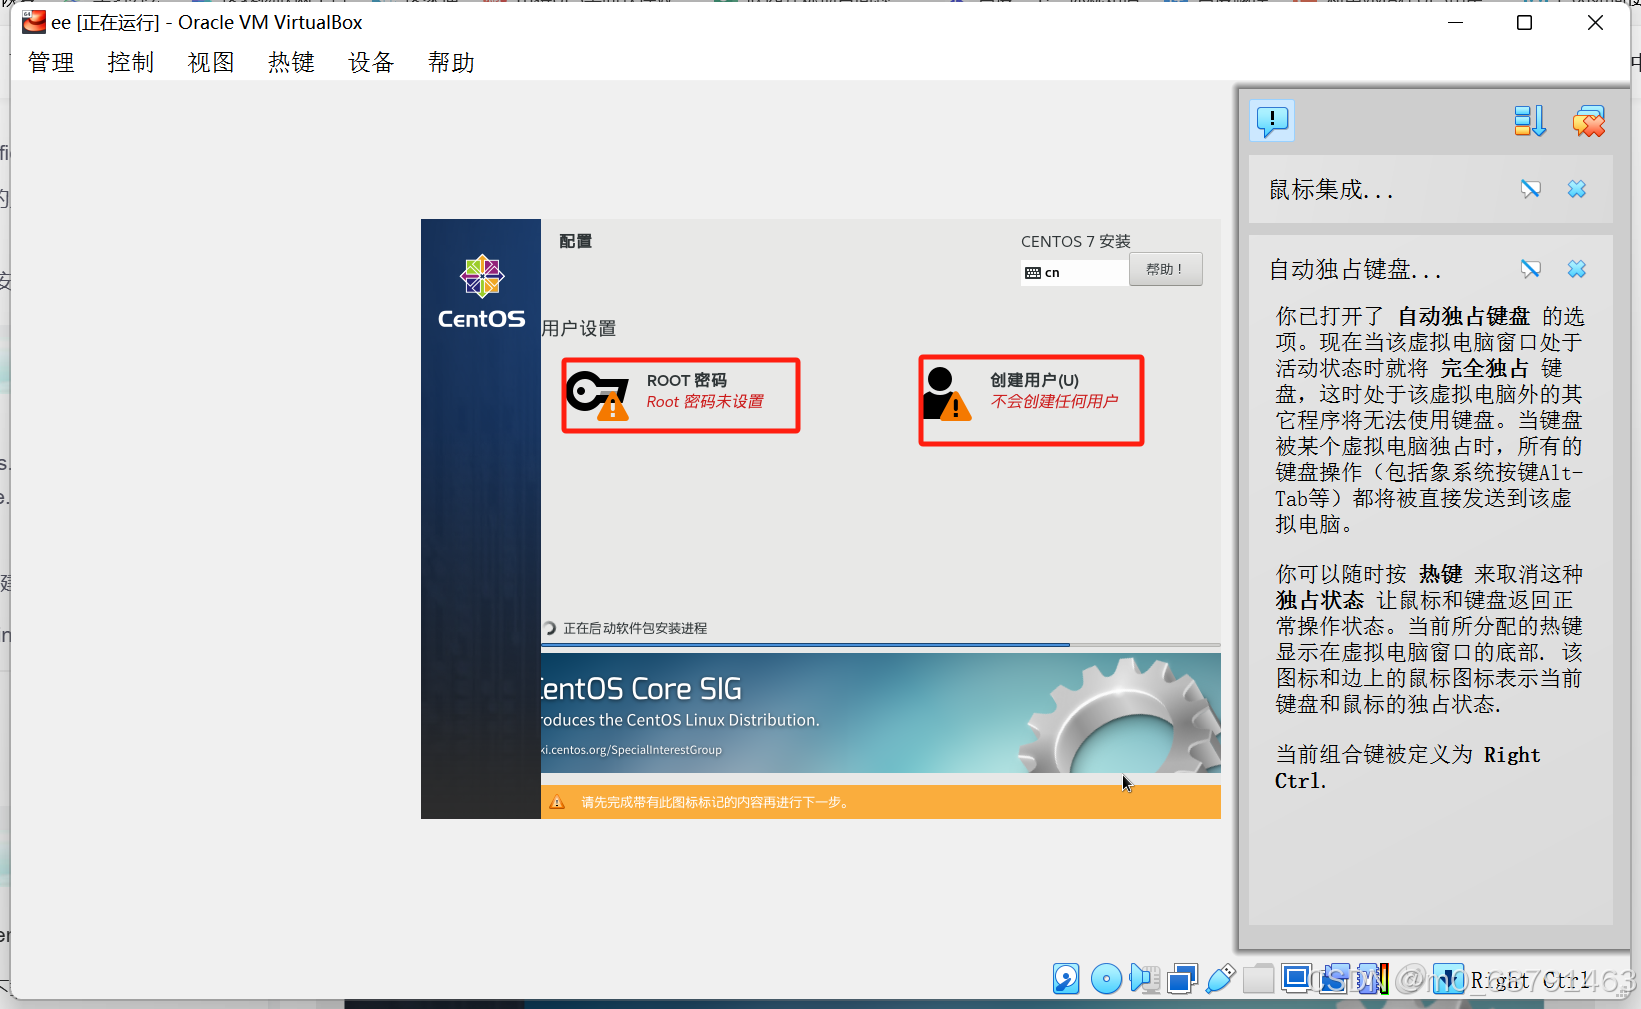1641x1009 pixels.
Task: Collapse the 自动独占键盘 notification title
Action: tap(1355, 270)
